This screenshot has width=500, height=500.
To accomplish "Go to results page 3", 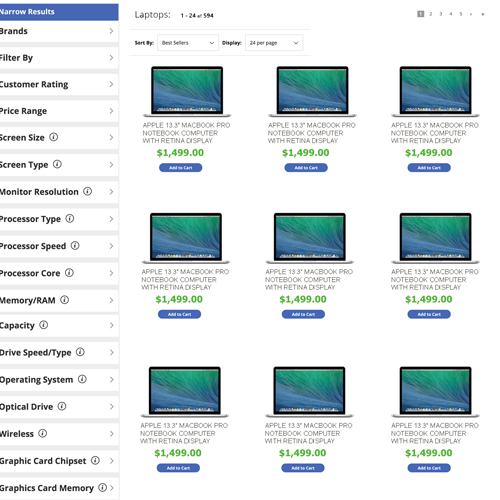I will point(441,14).
